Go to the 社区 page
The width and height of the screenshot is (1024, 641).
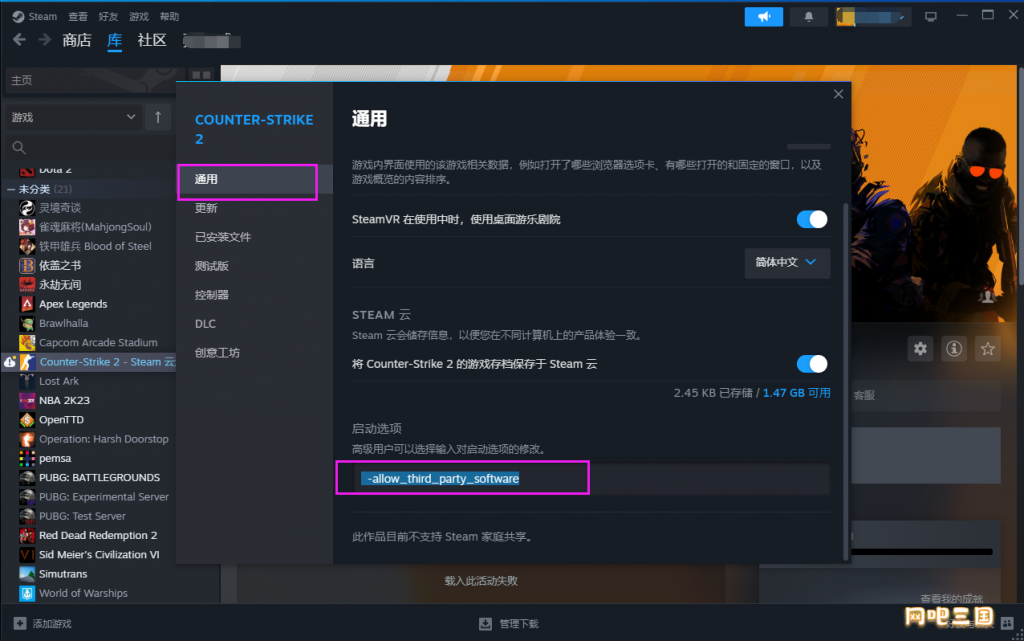[x=152, y=40]
